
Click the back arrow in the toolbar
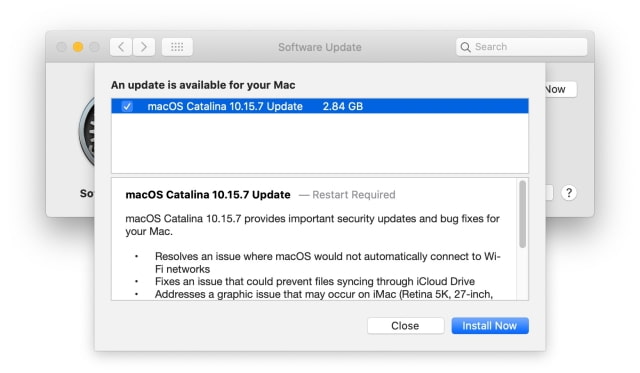(121, 47)
